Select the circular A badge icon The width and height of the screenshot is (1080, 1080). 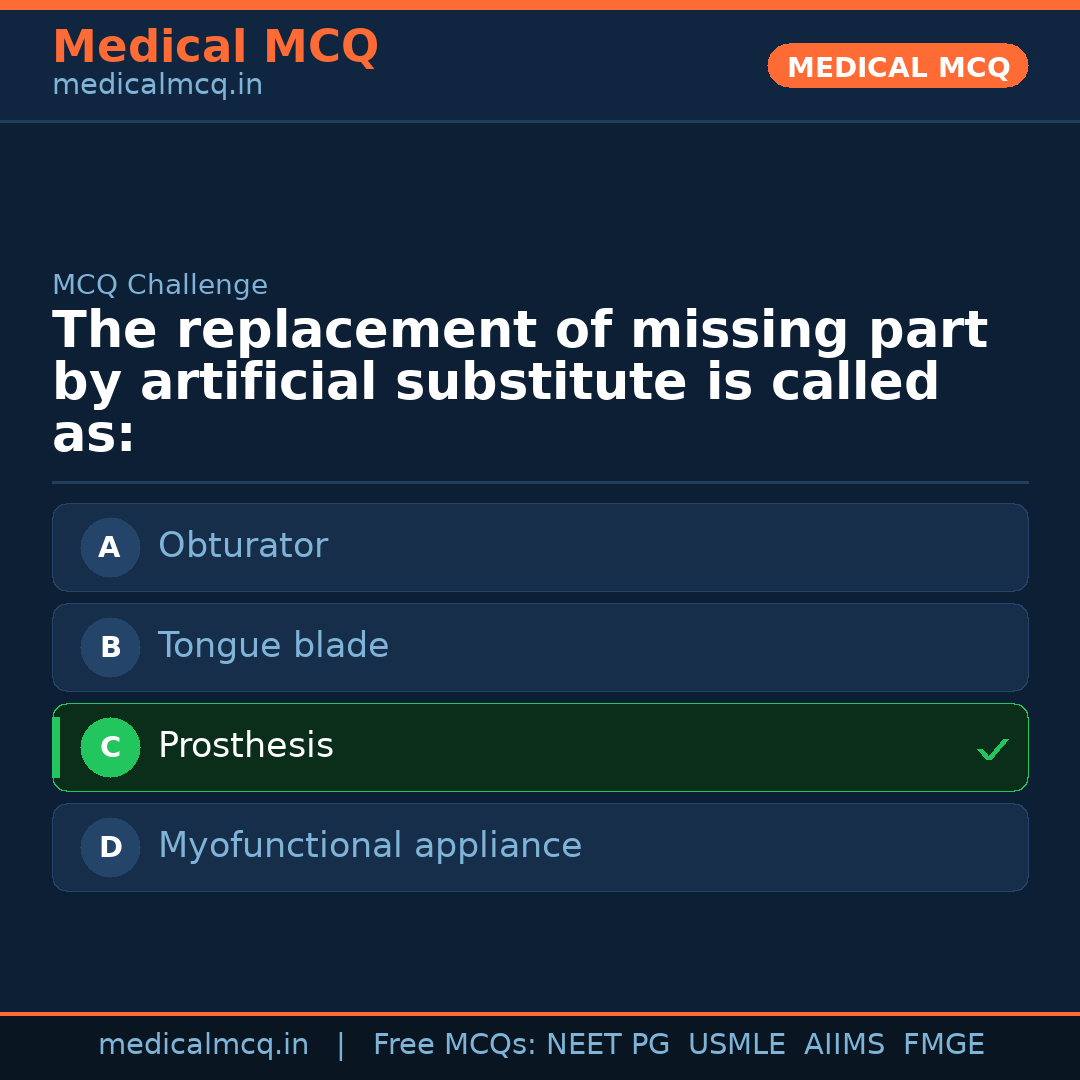click(x=110, y=547)
